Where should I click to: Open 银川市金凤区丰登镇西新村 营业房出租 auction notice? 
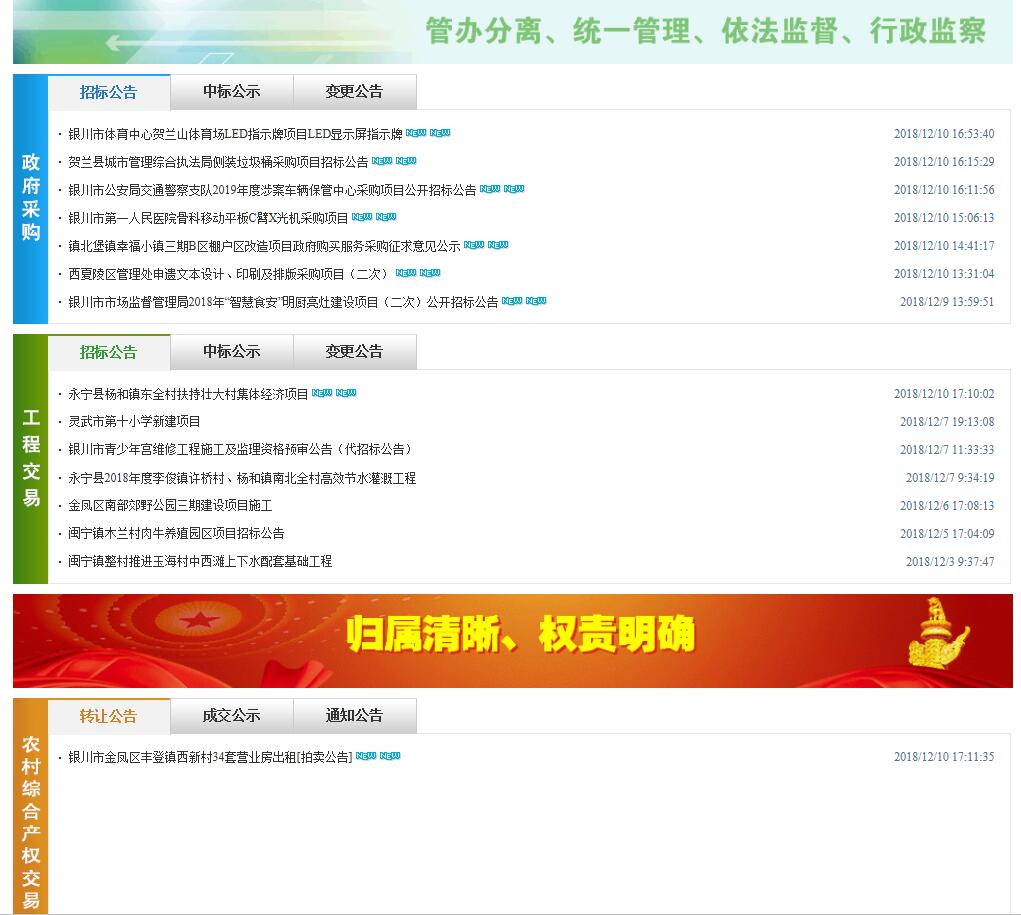click(x=210, y=757)
